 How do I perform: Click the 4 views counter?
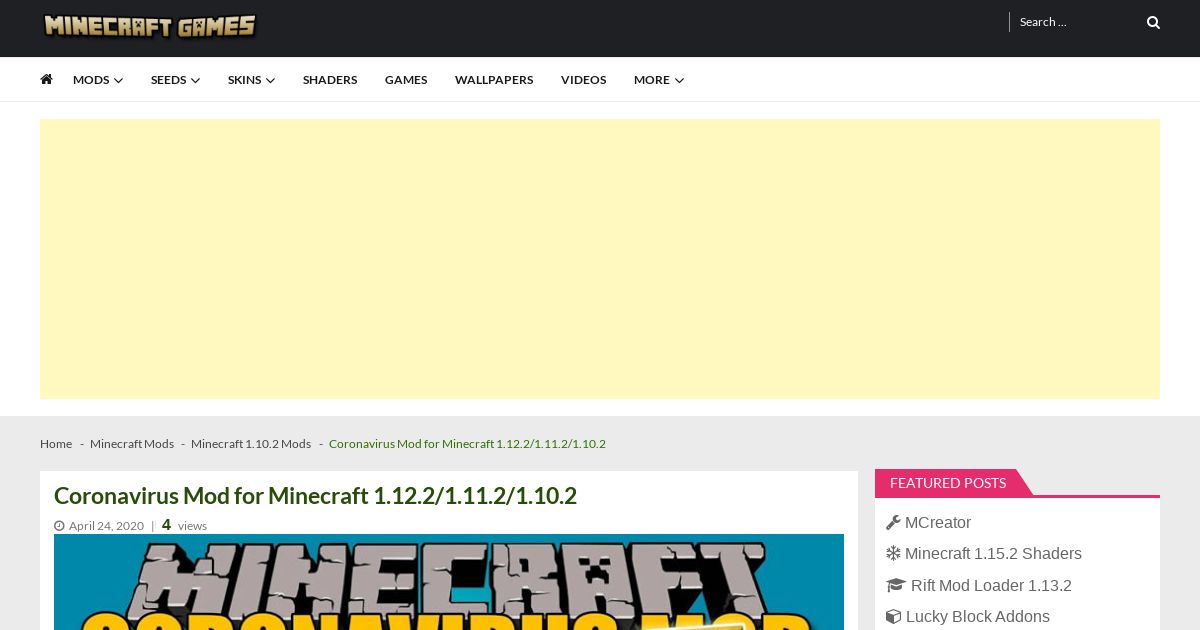pyautogui.click(x=184, y=525)
